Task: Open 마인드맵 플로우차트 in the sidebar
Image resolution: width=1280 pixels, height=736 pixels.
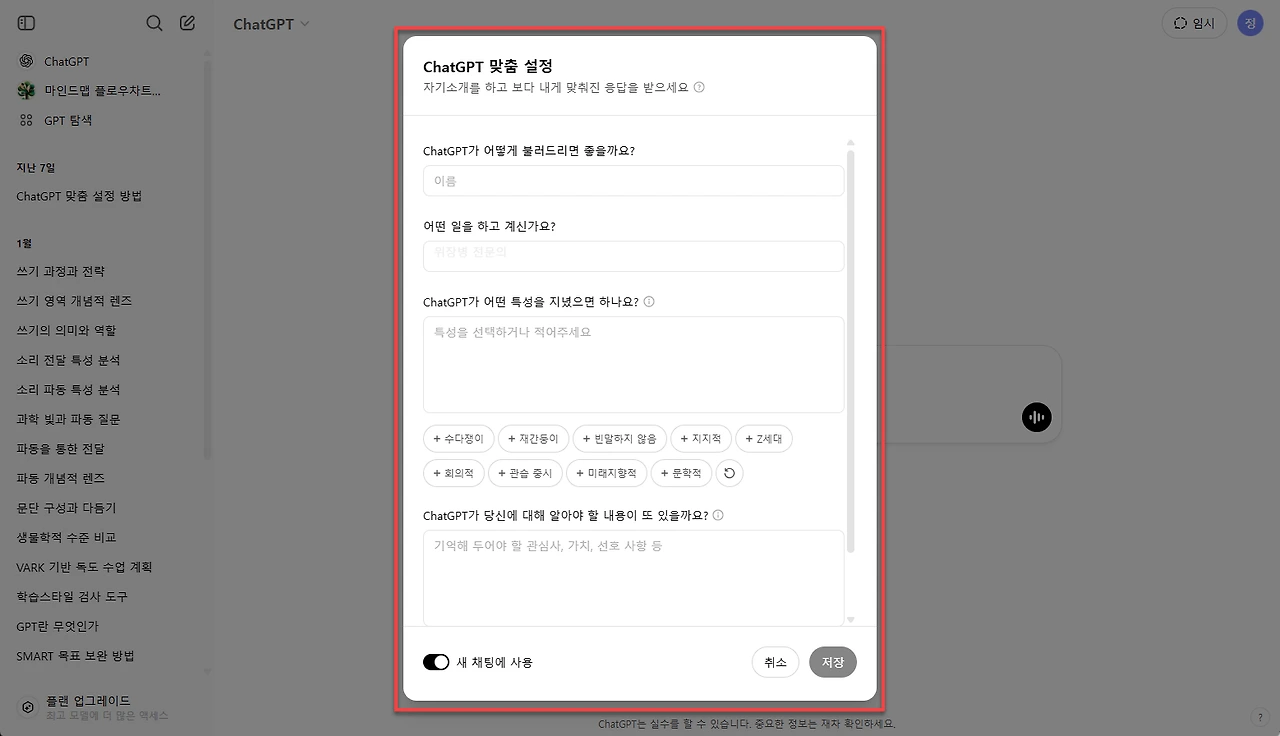Action: coord(102,91)
